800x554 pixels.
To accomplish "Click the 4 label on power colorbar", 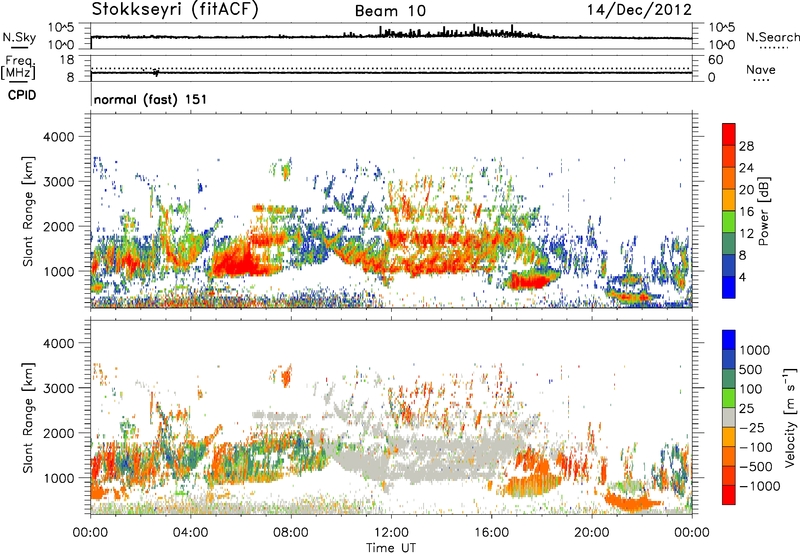I will coord(742,278).
